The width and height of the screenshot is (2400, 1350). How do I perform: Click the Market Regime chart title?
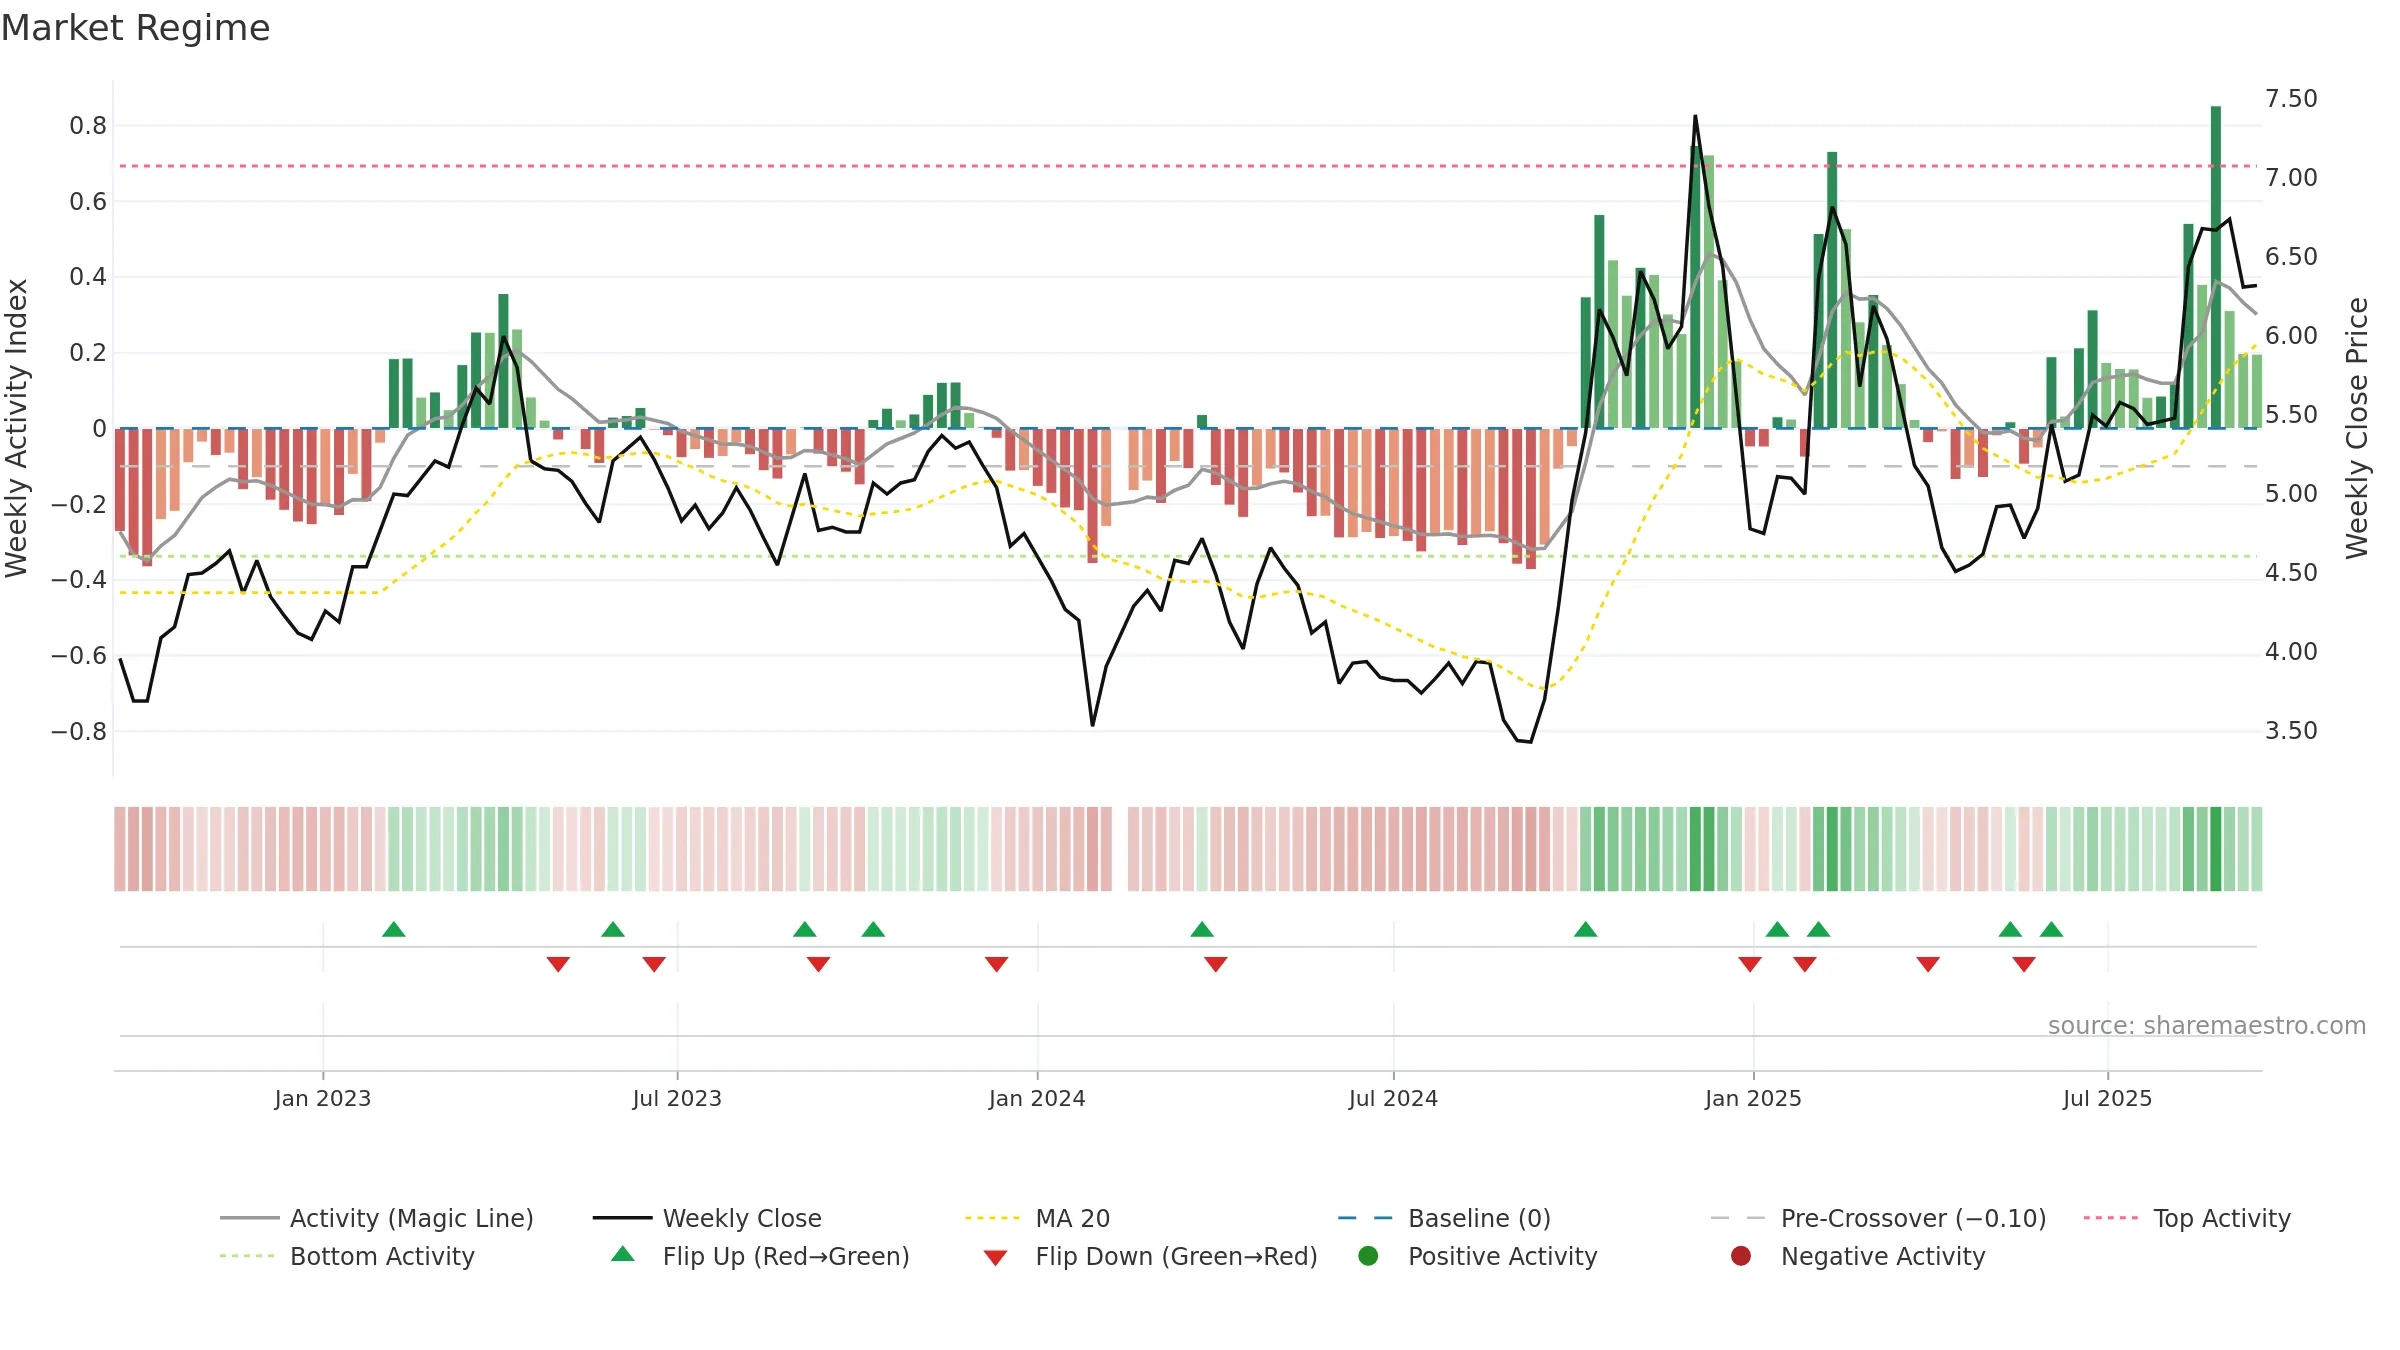pos(135,28)
